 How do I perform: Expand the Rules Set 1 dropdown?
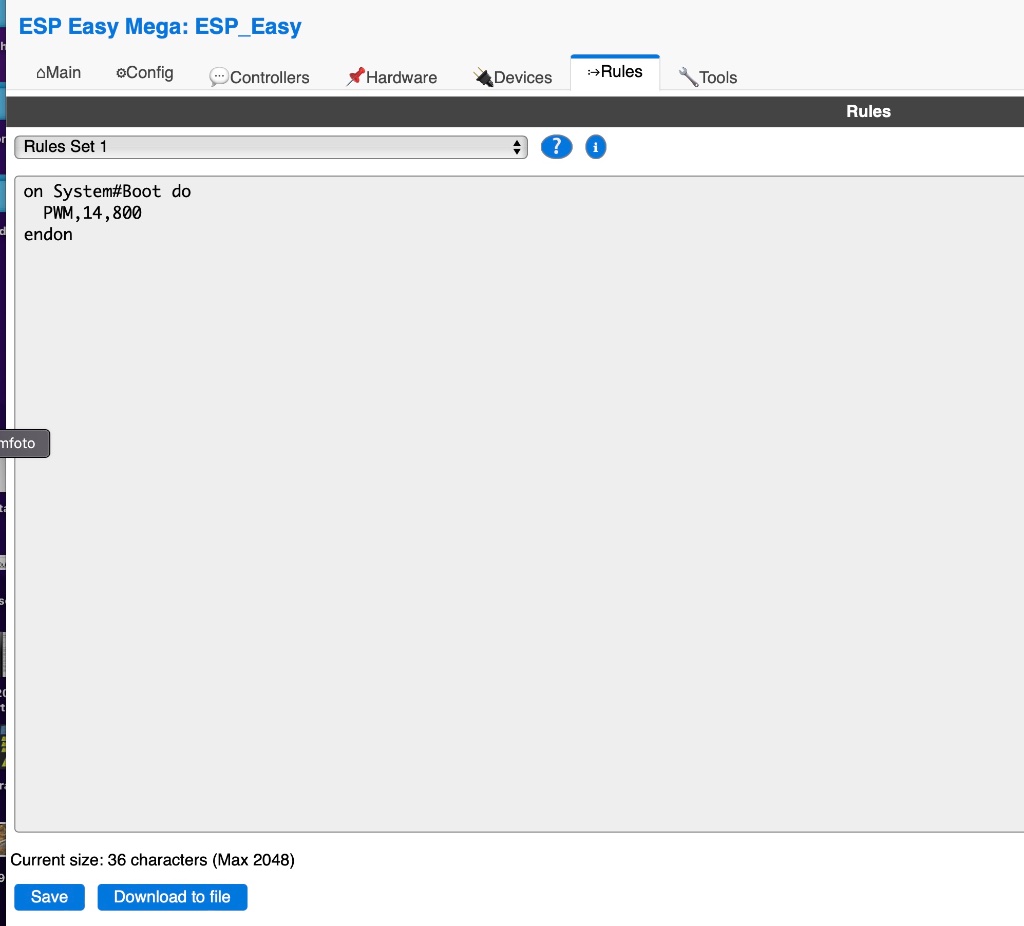(270, 147)
